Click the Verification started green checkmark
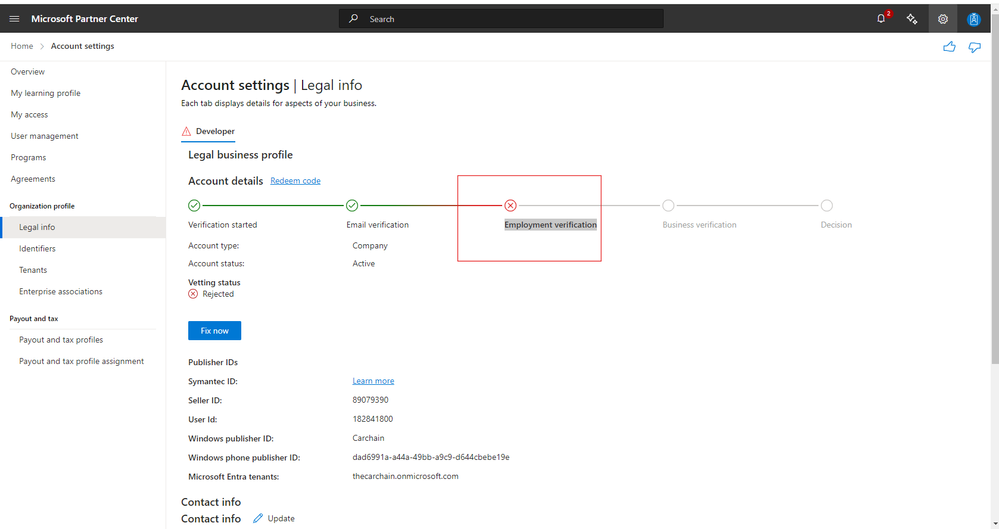 194,205
